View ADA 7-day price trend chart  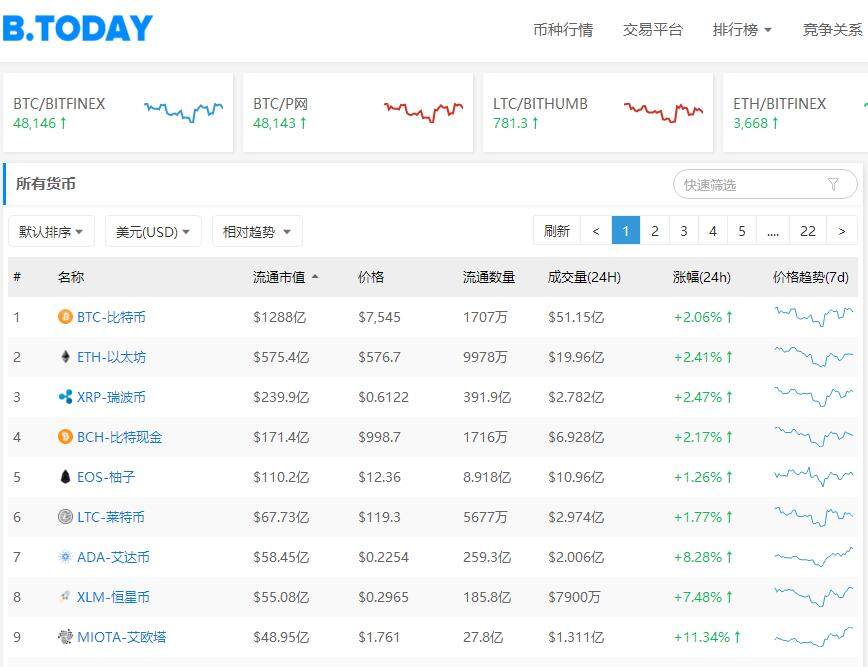tap(814, 557)
